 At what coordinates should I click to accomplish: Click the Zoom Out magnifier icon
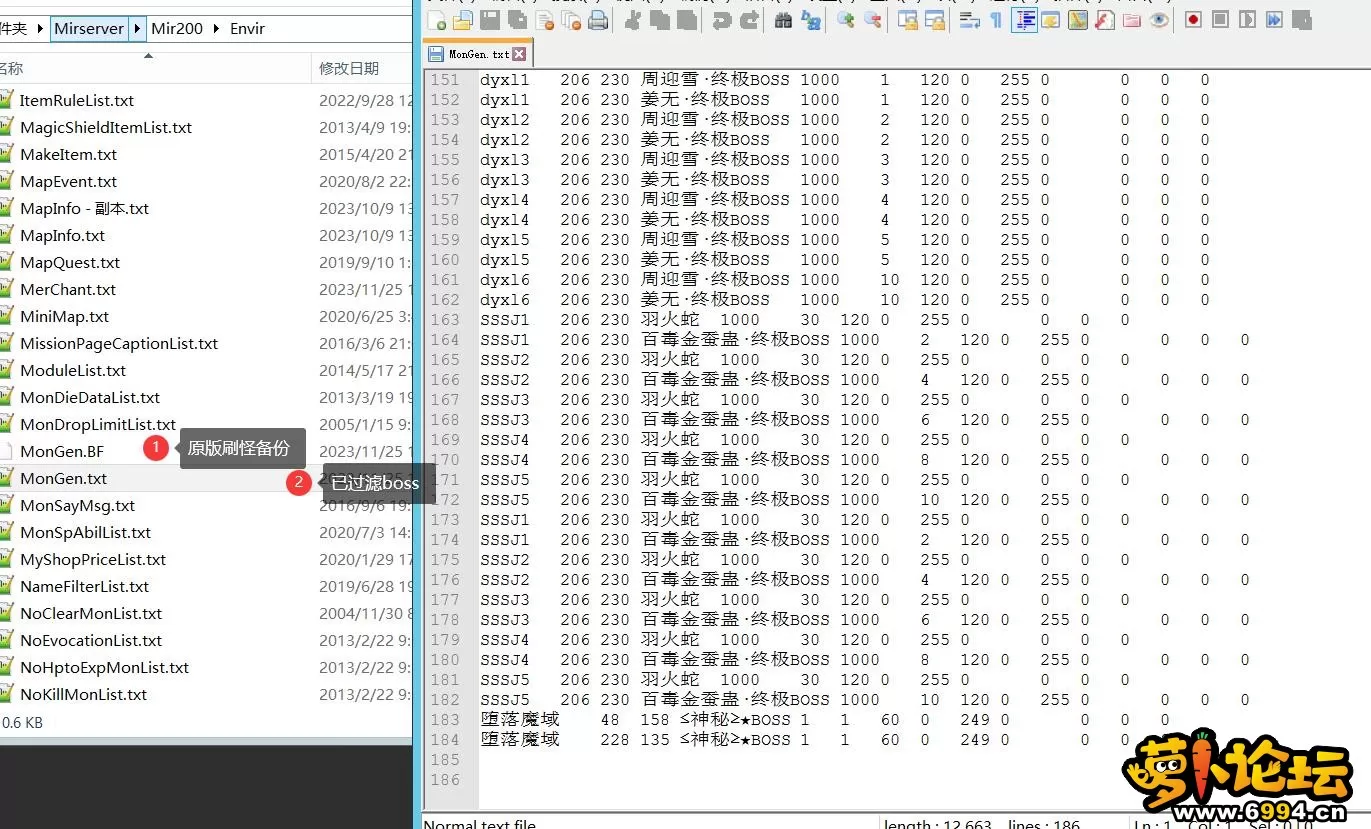873,19
